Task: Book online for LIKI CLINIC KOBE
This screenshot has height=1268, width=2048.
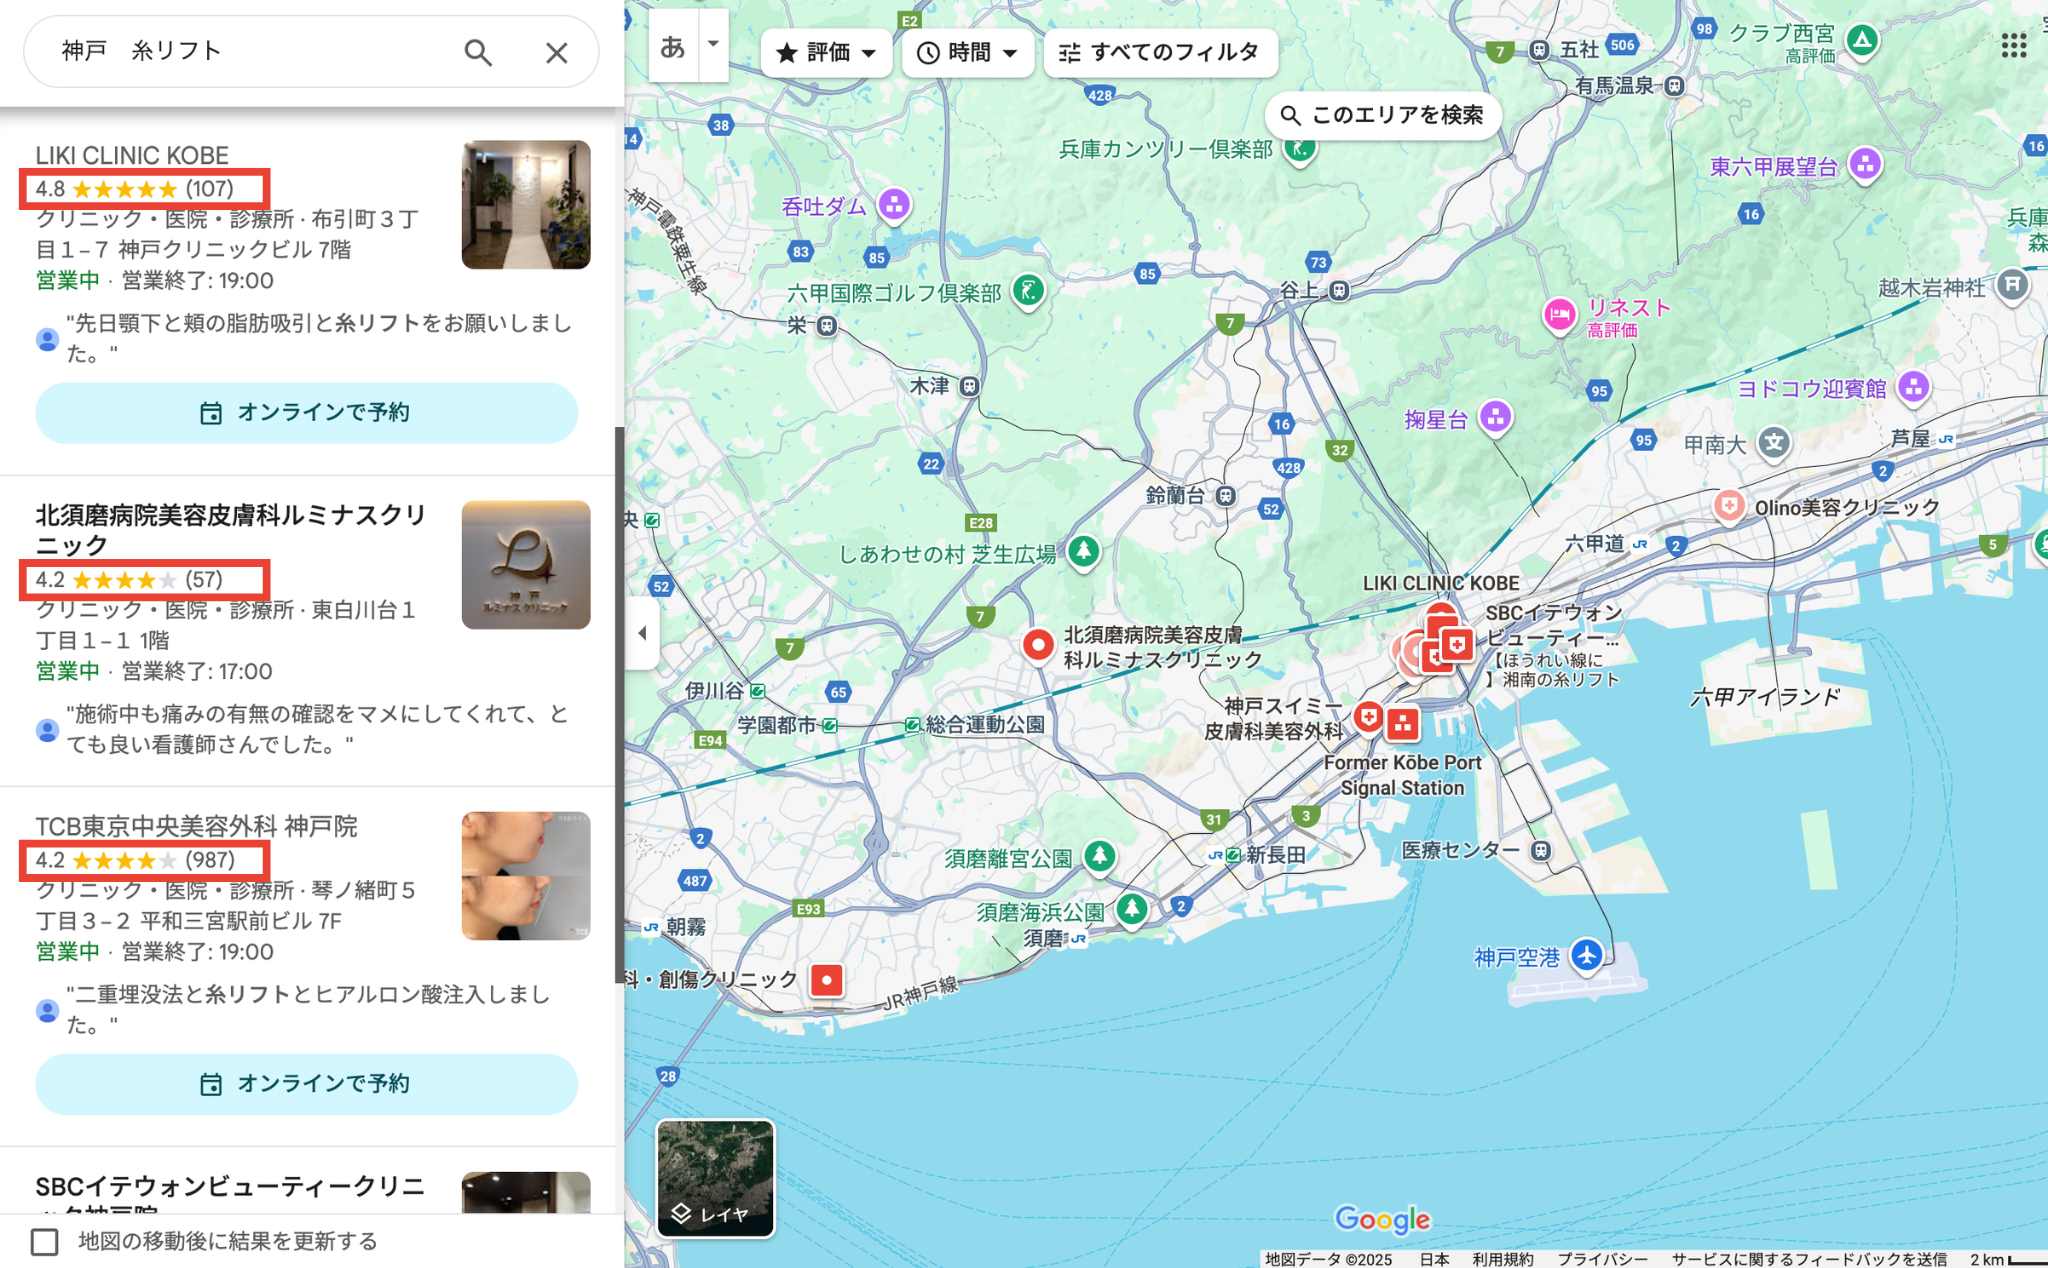Action: point(306,413)
